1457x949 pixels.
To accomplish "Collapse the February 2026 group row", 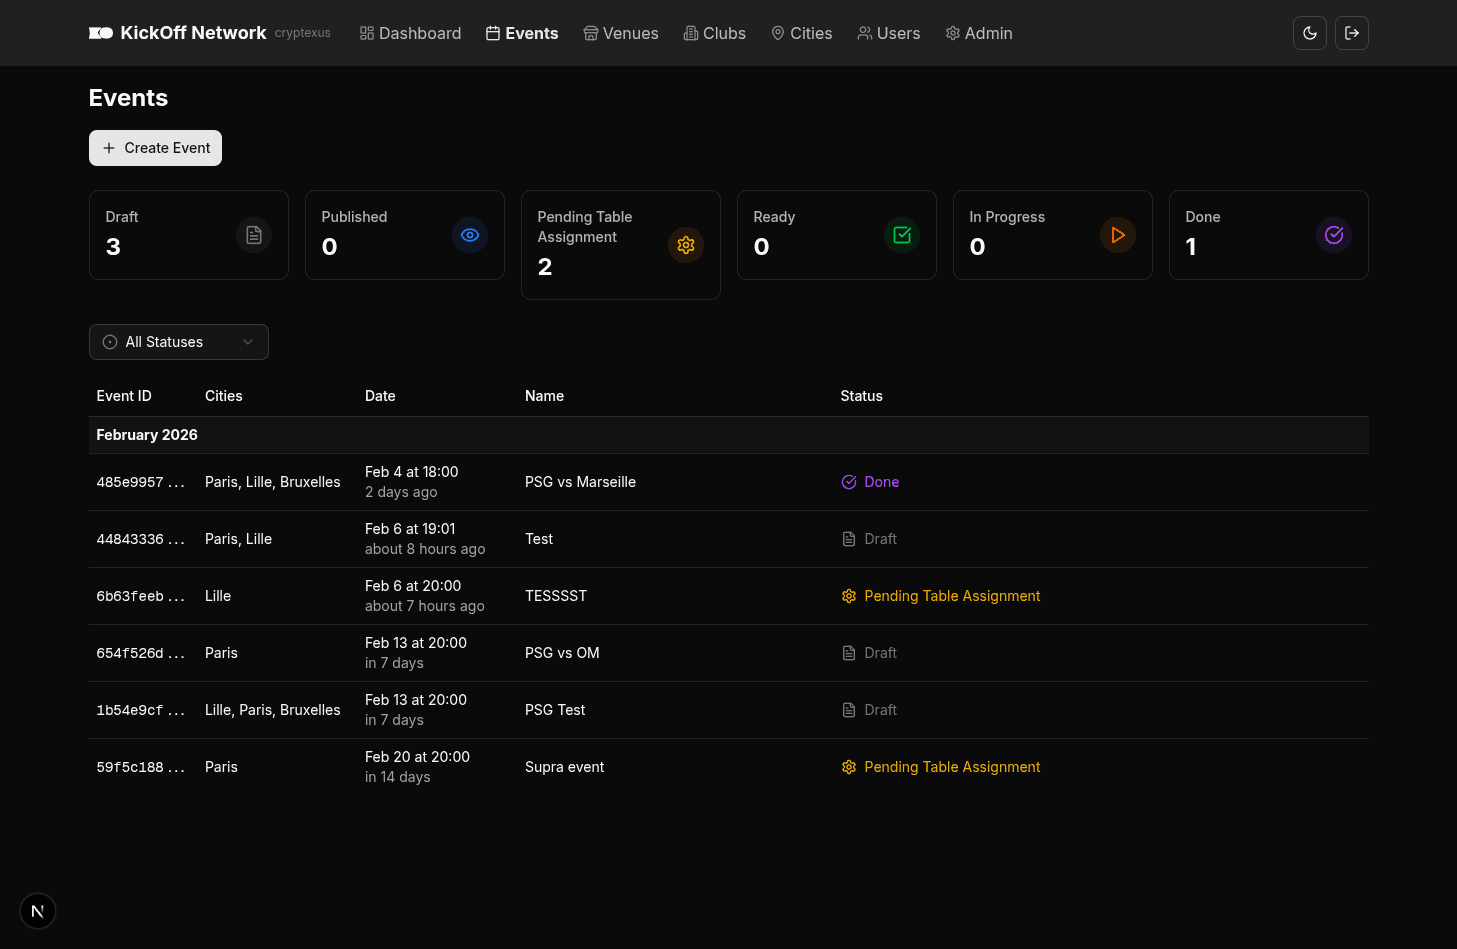I will click(x=147, y=435).
